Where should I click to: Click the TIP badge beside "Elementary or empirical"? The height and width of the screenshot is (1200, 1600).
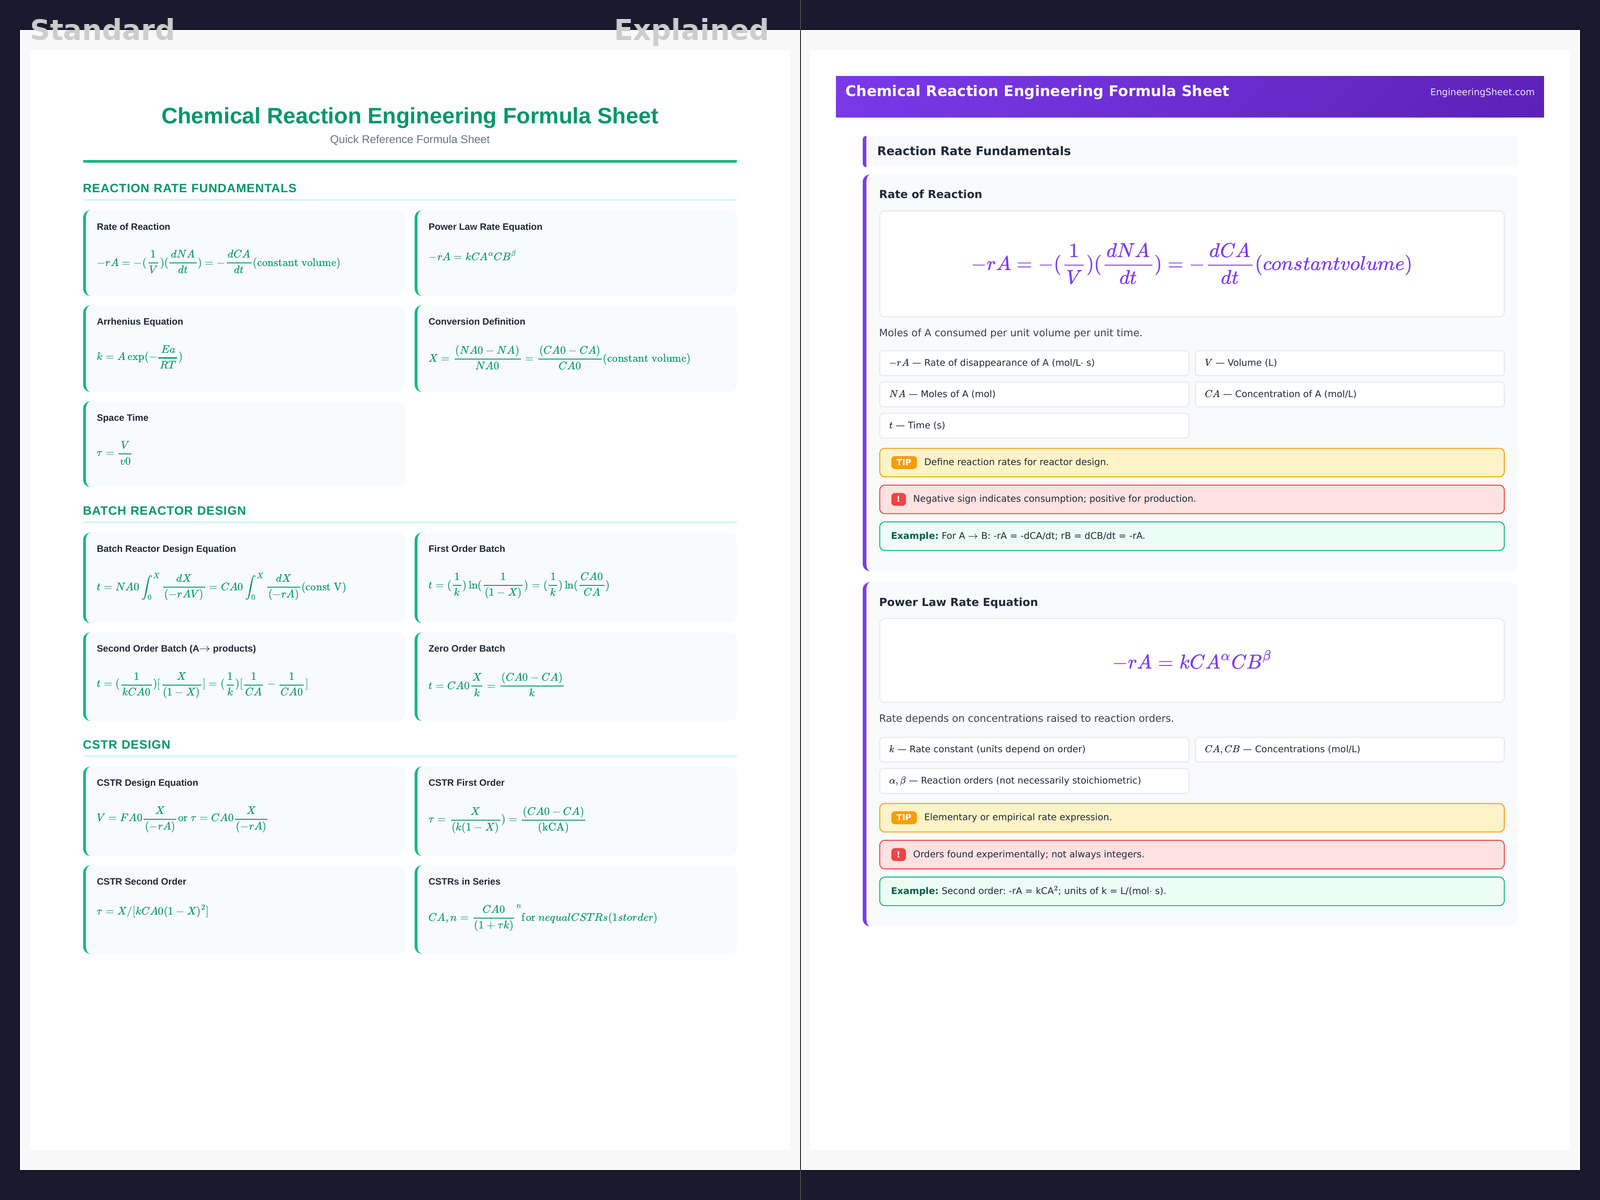[x=903, y=818]
